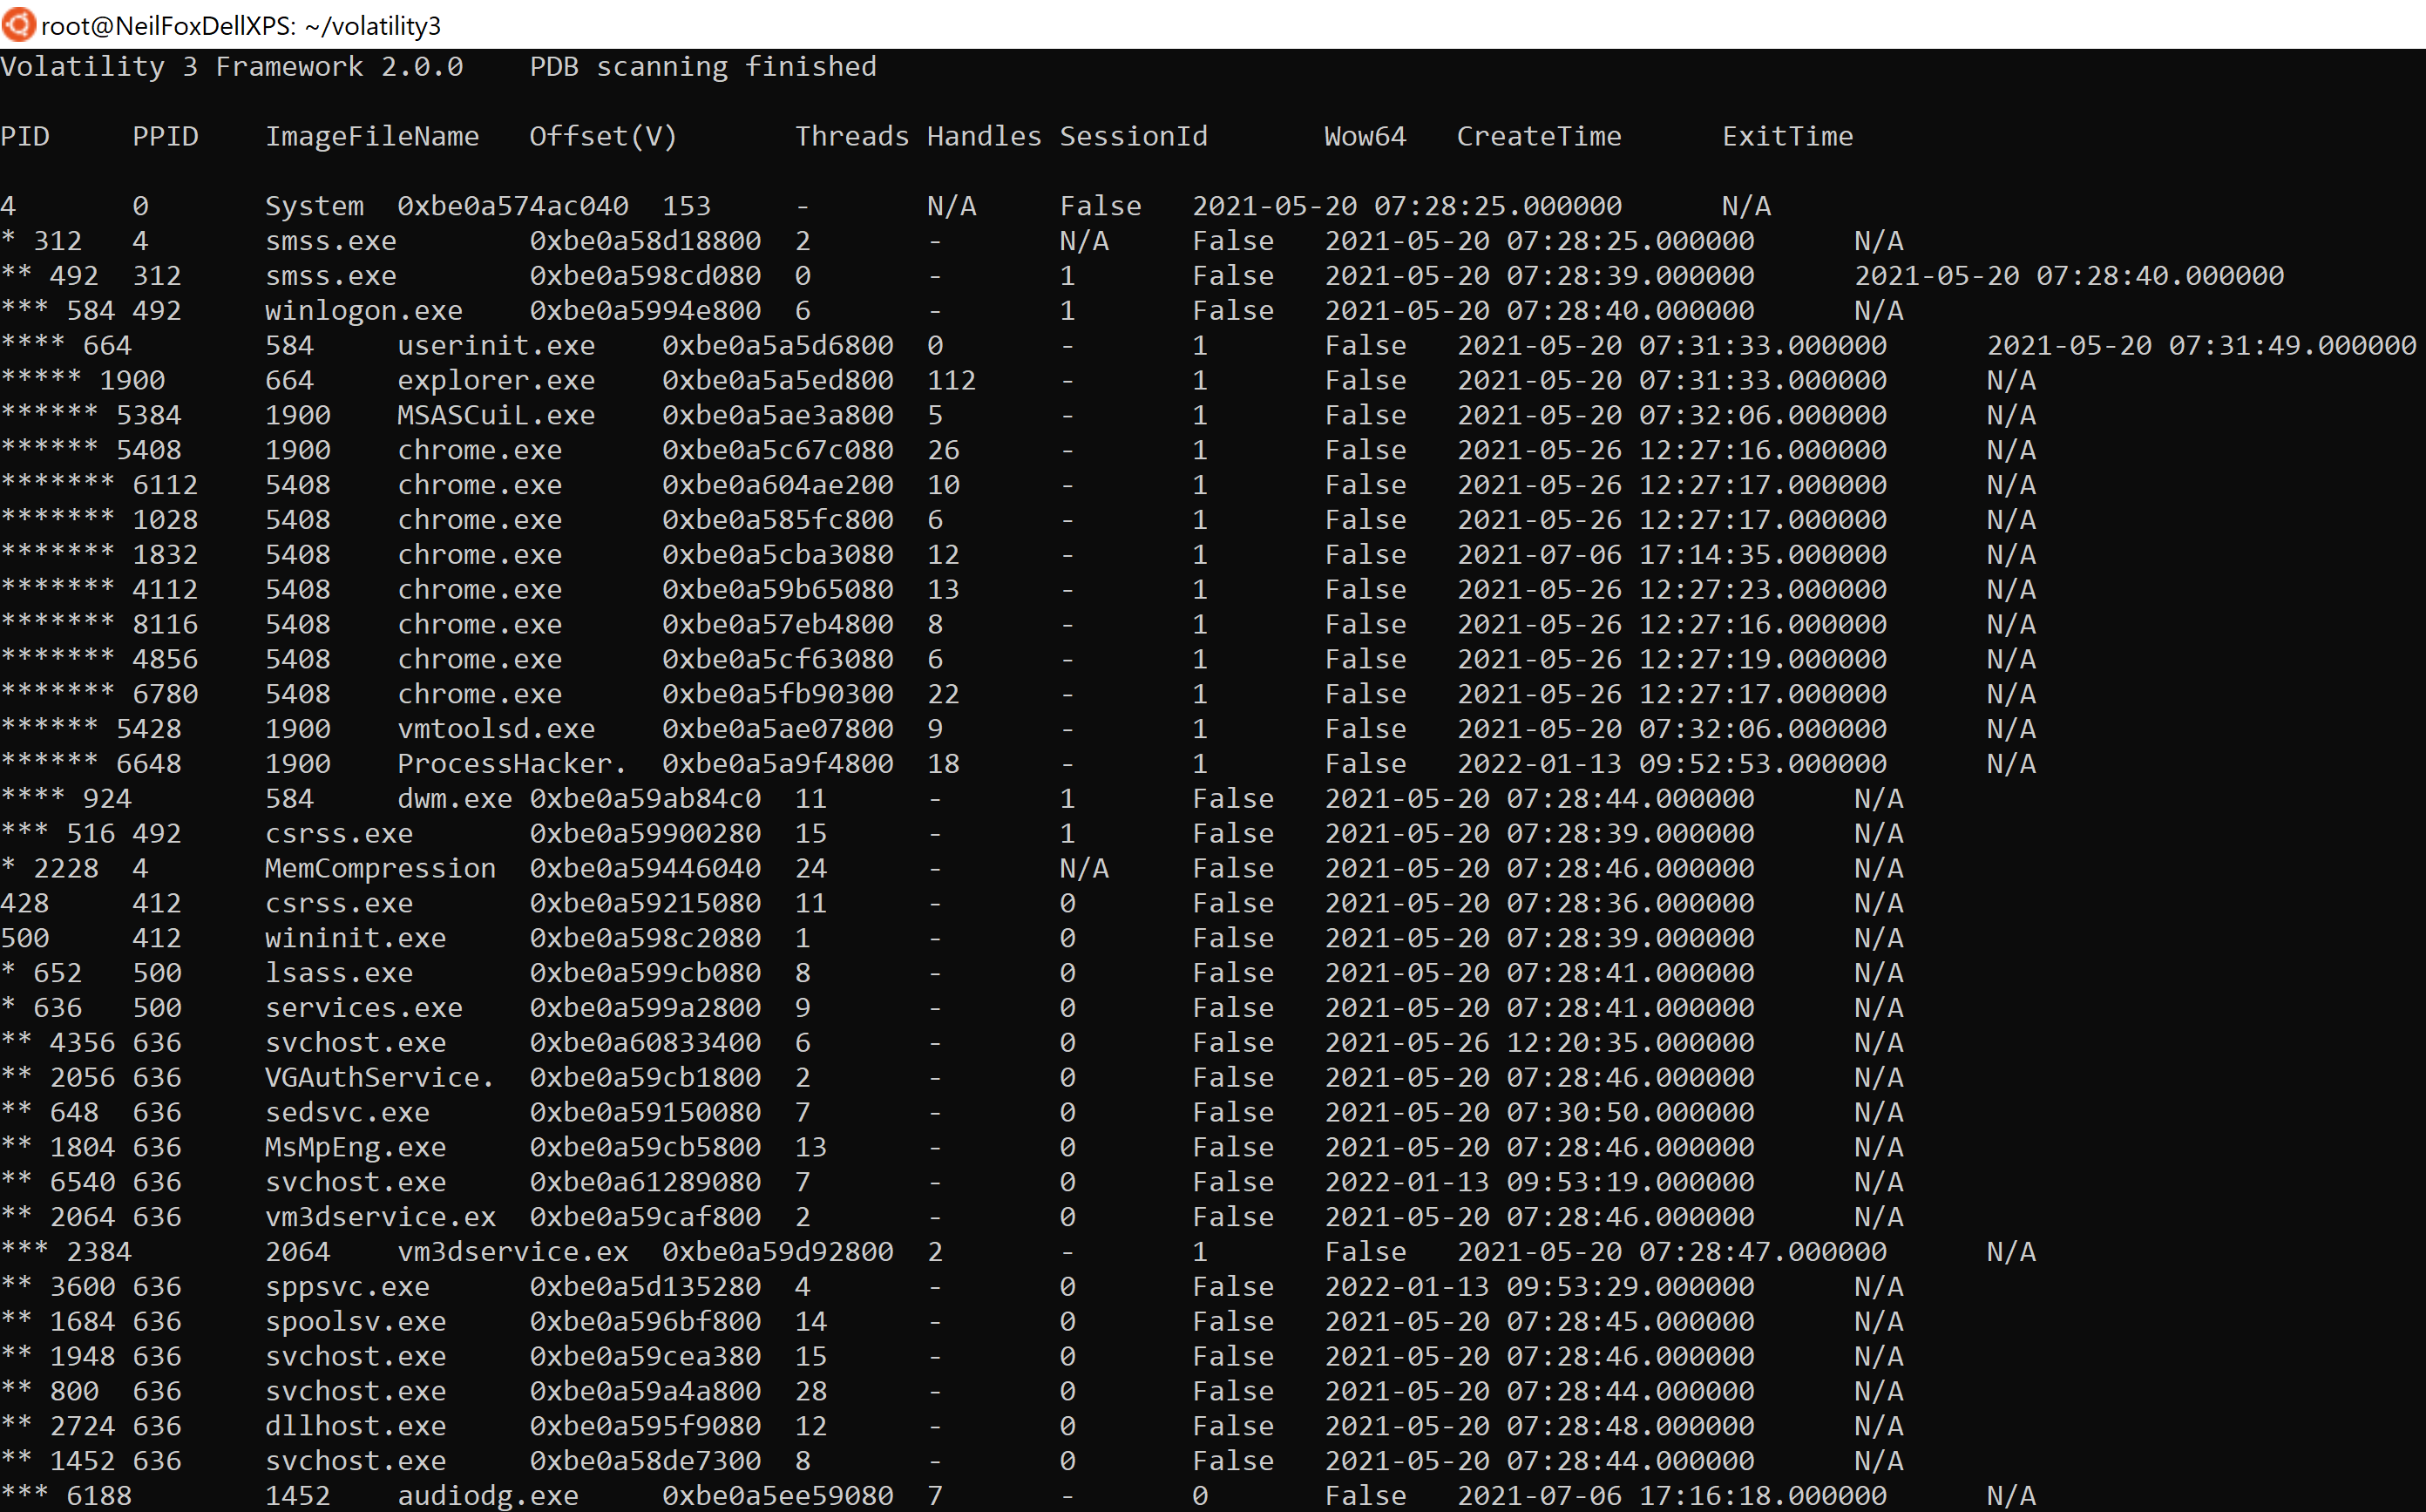Click the vmtoolsd.exe entry
This screenshot has height=1512, width=2426.
496,728
